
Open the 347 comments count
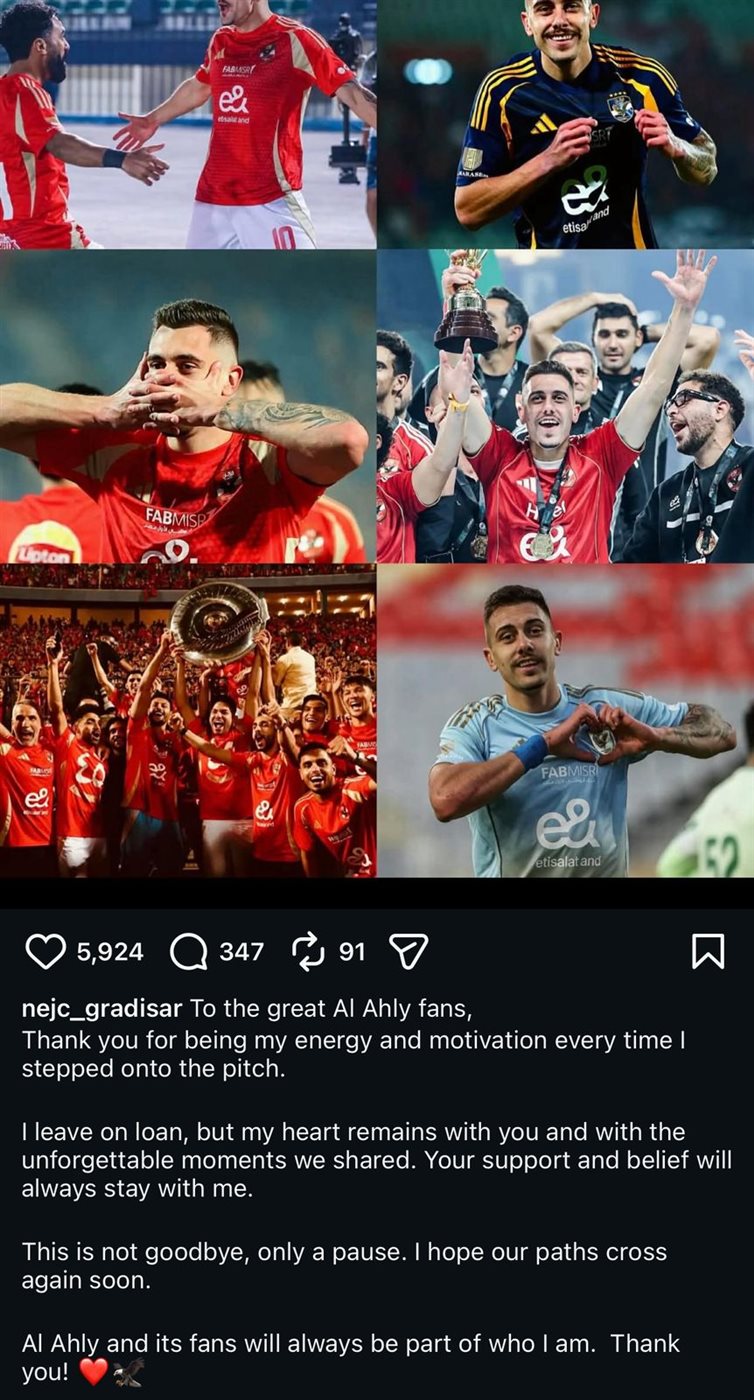(x=241, y=951)
